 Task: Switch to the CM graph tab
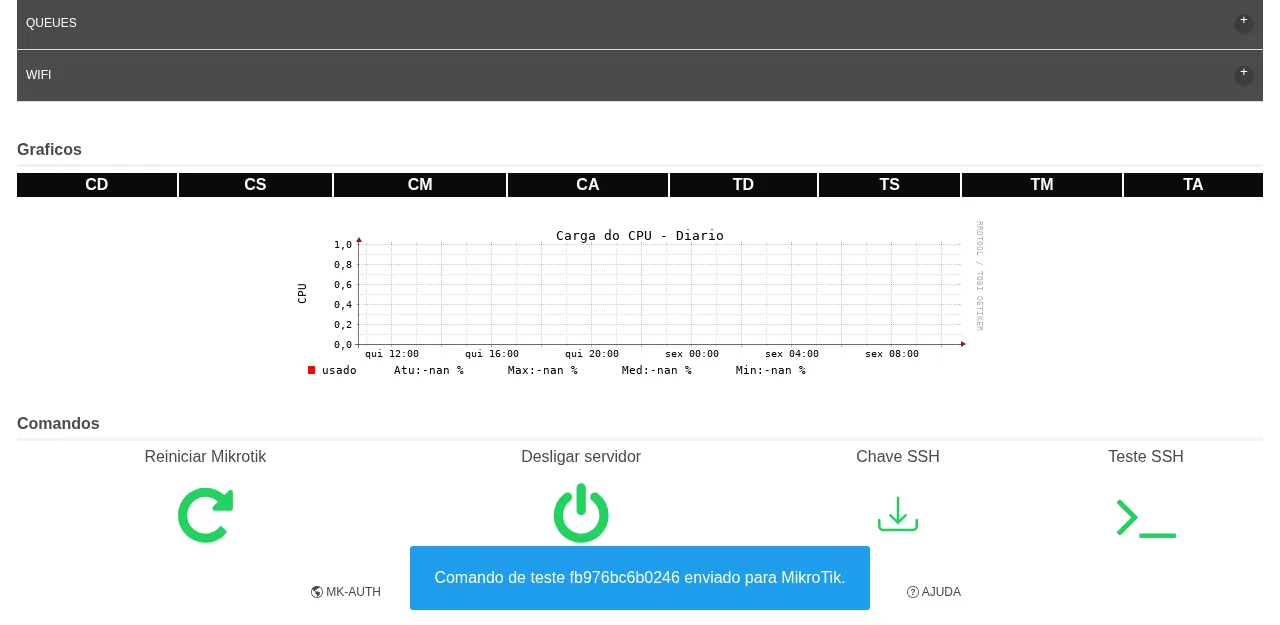point(420,185)
